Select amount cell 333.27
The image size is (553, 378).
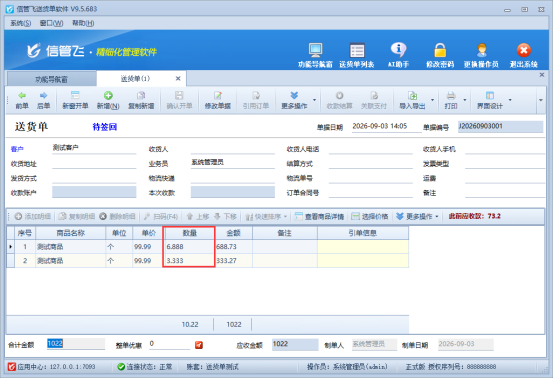pos(233,261)
